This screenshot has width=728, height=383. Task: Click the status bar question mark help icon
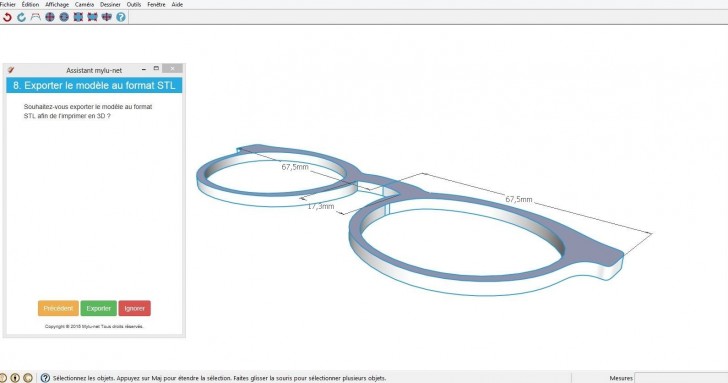[x=45, y=378]
